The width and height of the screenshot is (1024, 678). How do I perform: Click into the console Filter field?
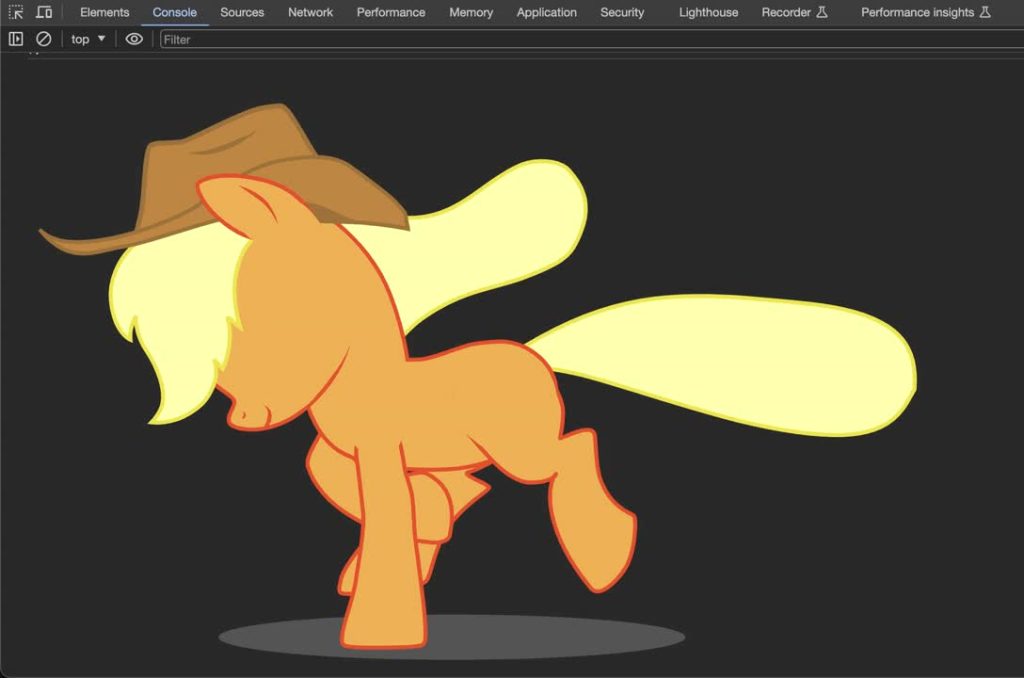580,39
